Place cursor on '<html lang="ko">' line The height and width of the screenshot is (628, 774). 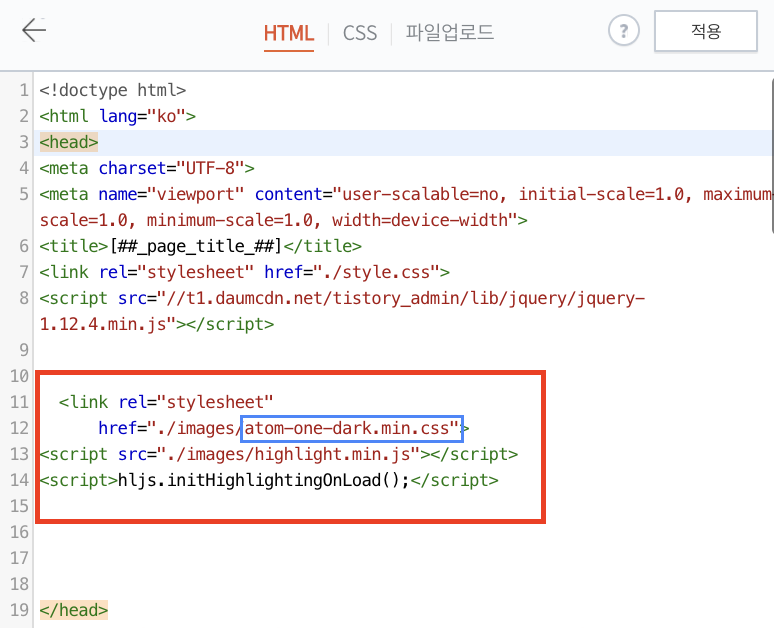pyautogui.click(x=117, y=117)
